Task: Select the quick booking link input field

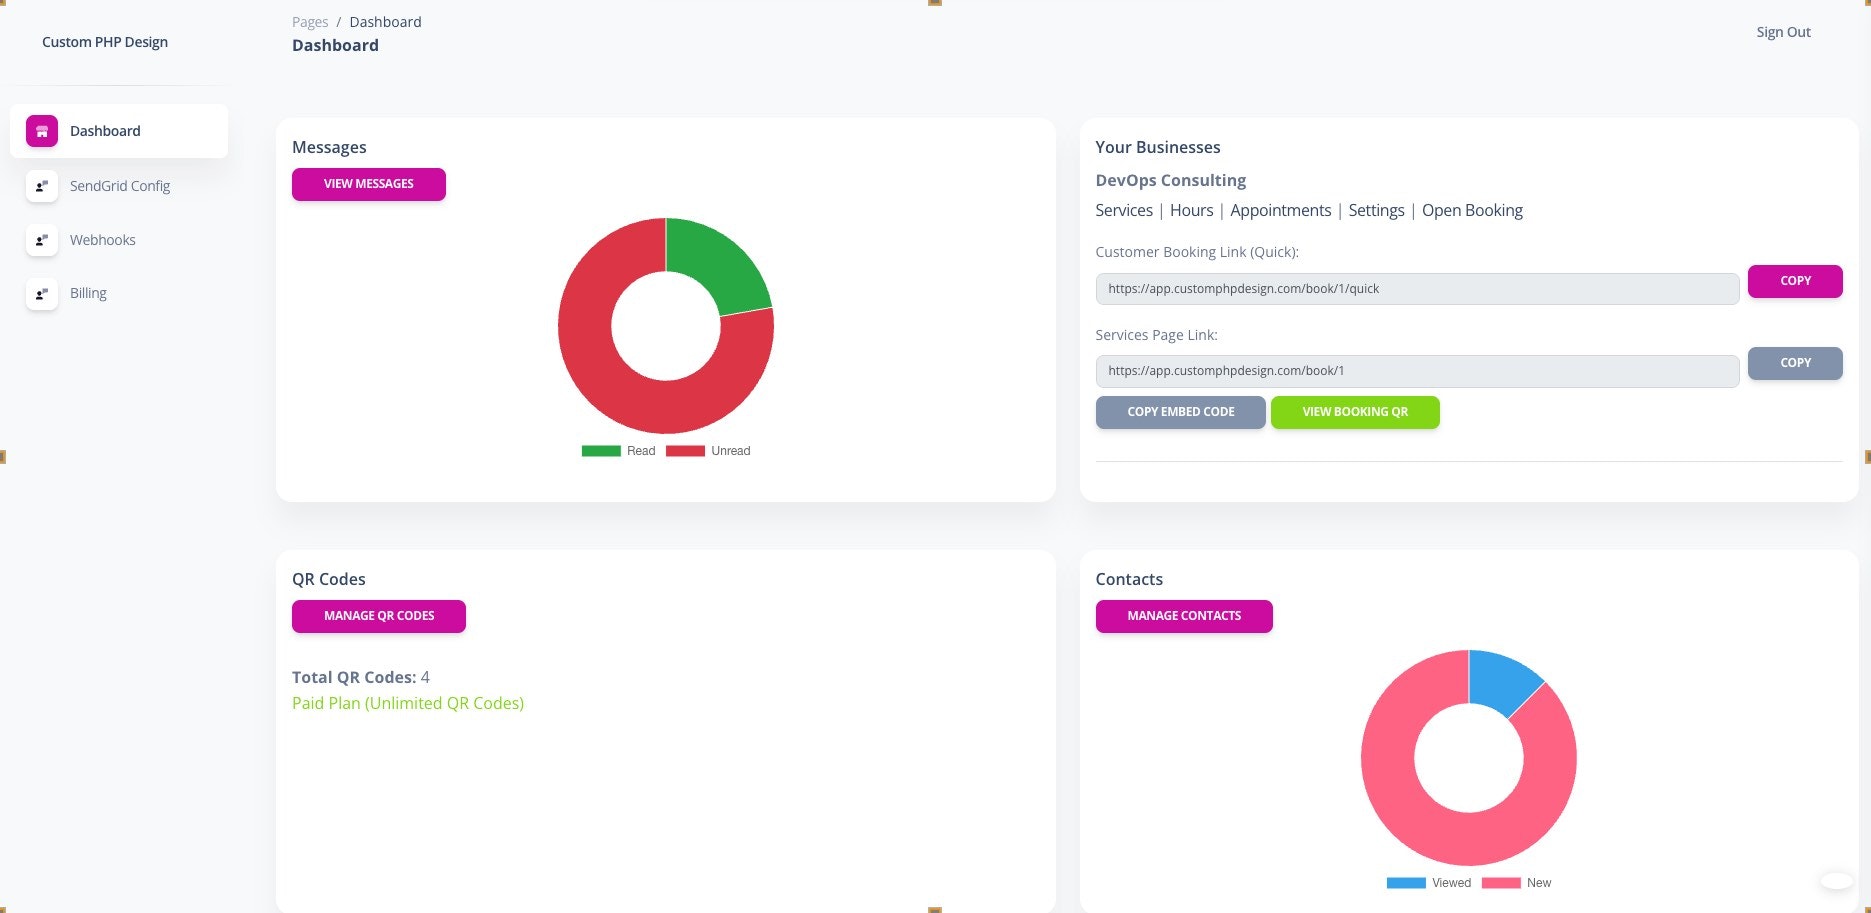Action: (1417, 288)
